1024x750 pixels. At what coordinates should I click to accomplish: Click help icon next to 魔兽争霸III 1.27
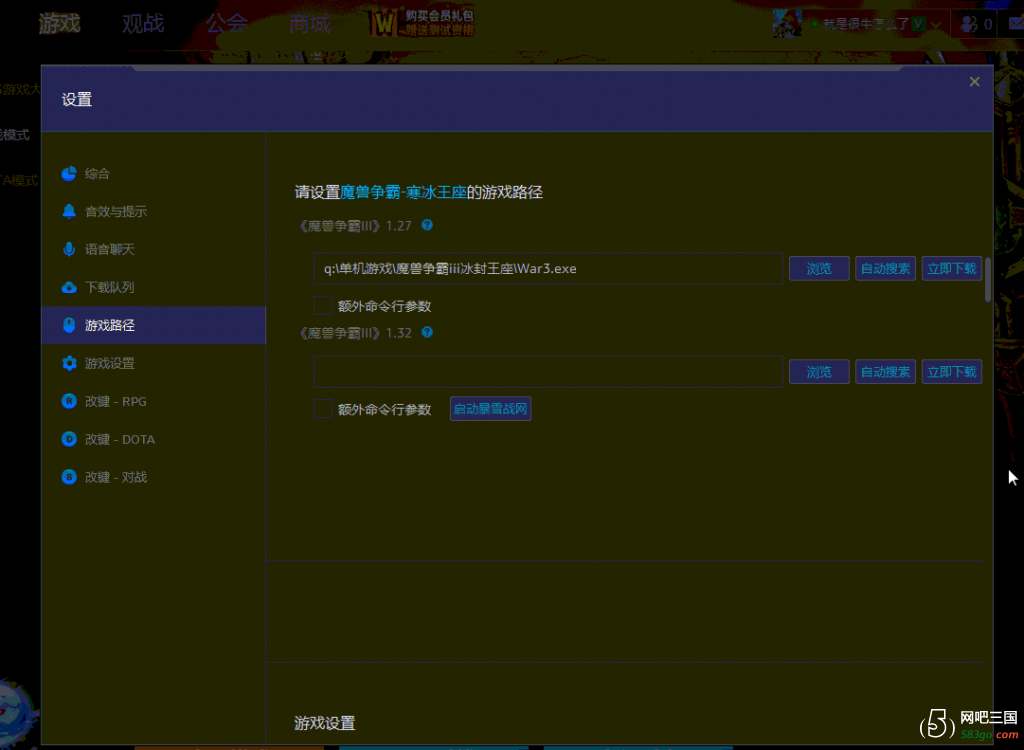(x=427, y=225)
